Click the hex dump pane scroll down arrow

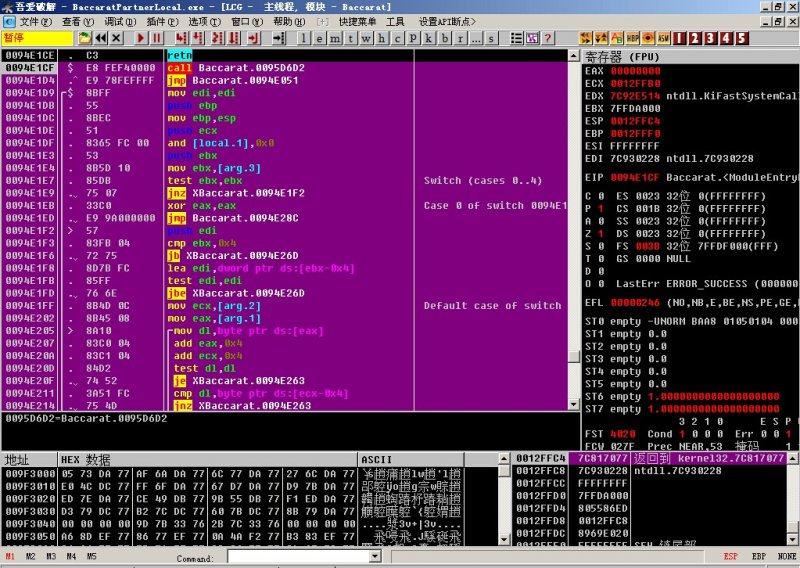coord(504,539)
